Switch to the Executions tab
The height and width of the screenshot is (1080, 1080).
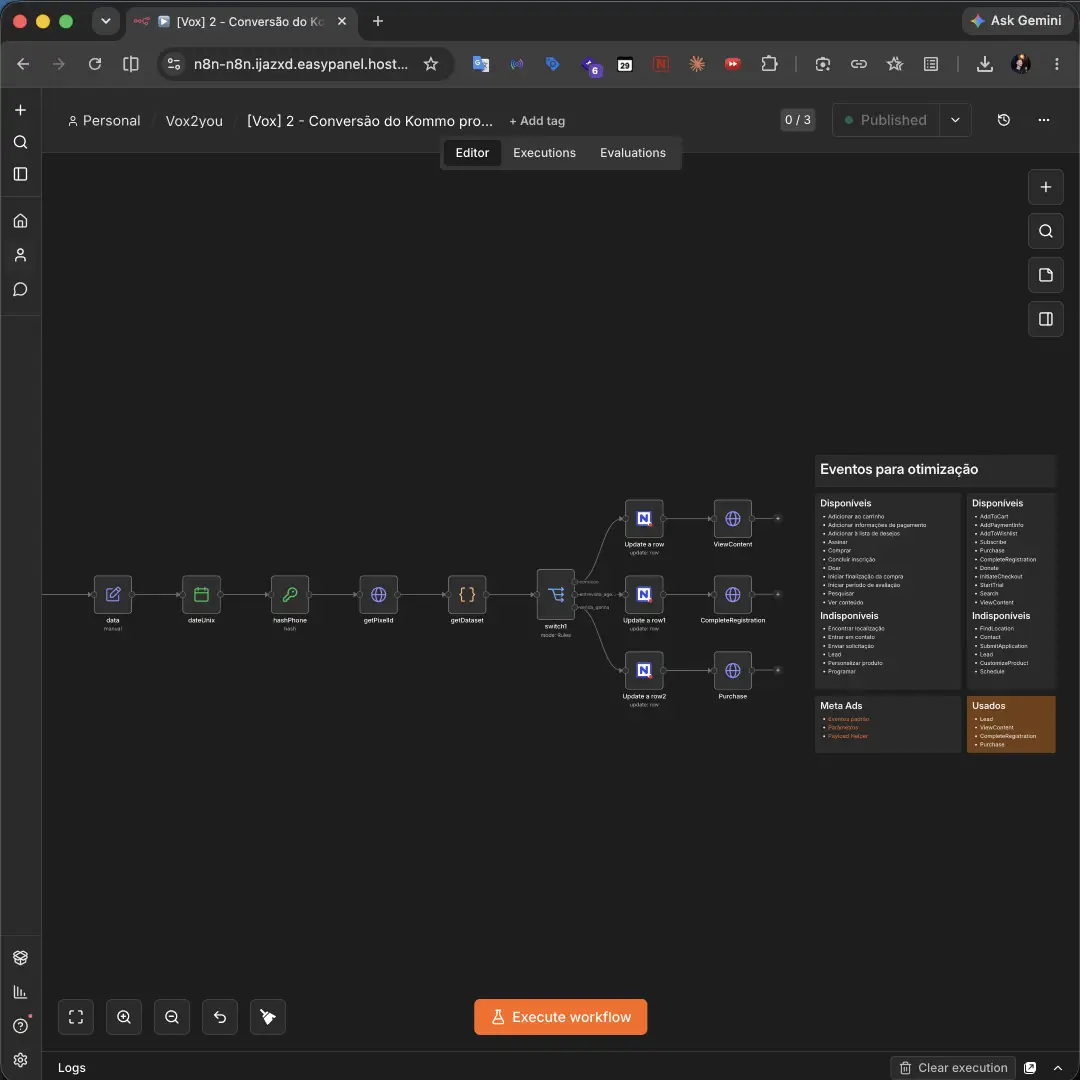click(x=544, y=153)
